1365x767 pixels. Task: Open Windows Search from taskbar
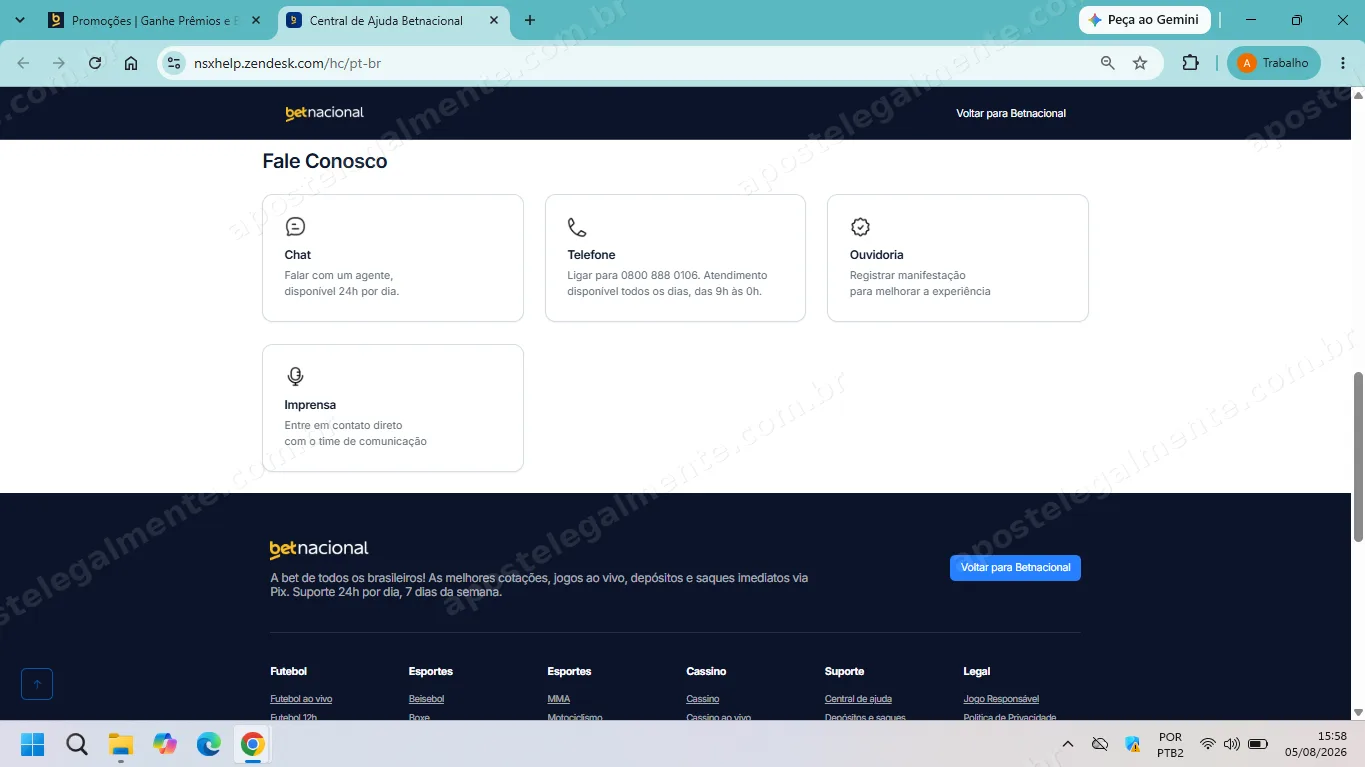click(77, 744)
